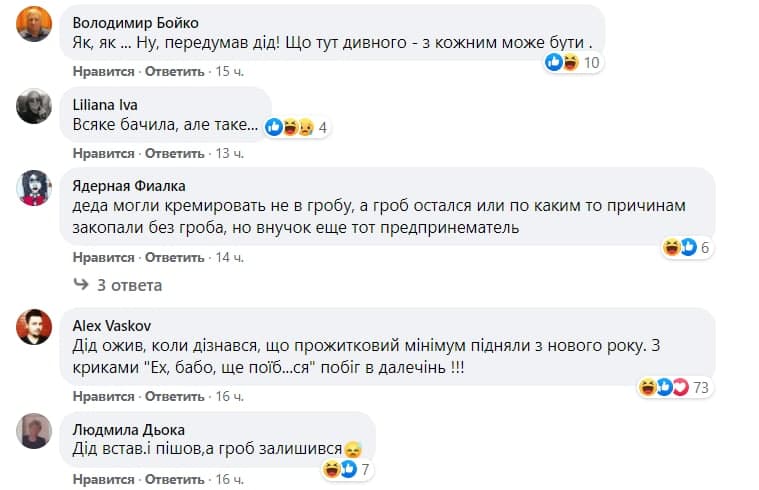Click the 15 ч. timestamp
Screen dimensions: 759x490
click(x=229, y=72)
